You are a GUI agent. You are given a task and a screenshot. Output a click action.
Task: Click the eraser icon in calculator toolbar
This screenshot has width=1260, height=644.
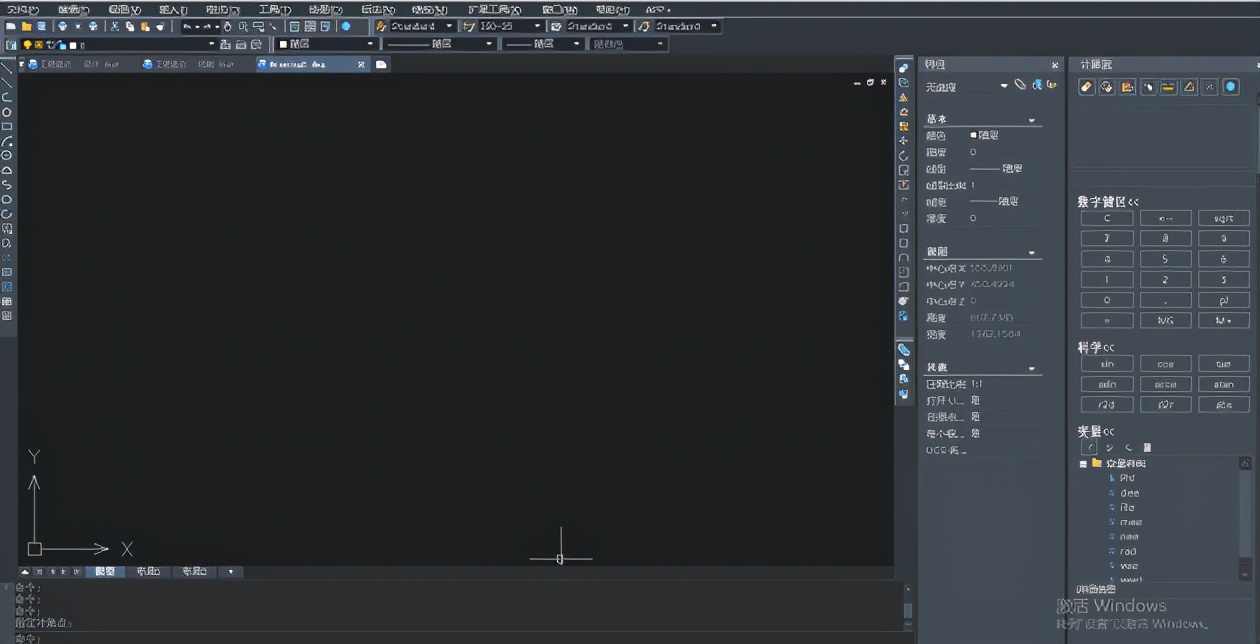pyautogui.click(x=1087, y=87)
